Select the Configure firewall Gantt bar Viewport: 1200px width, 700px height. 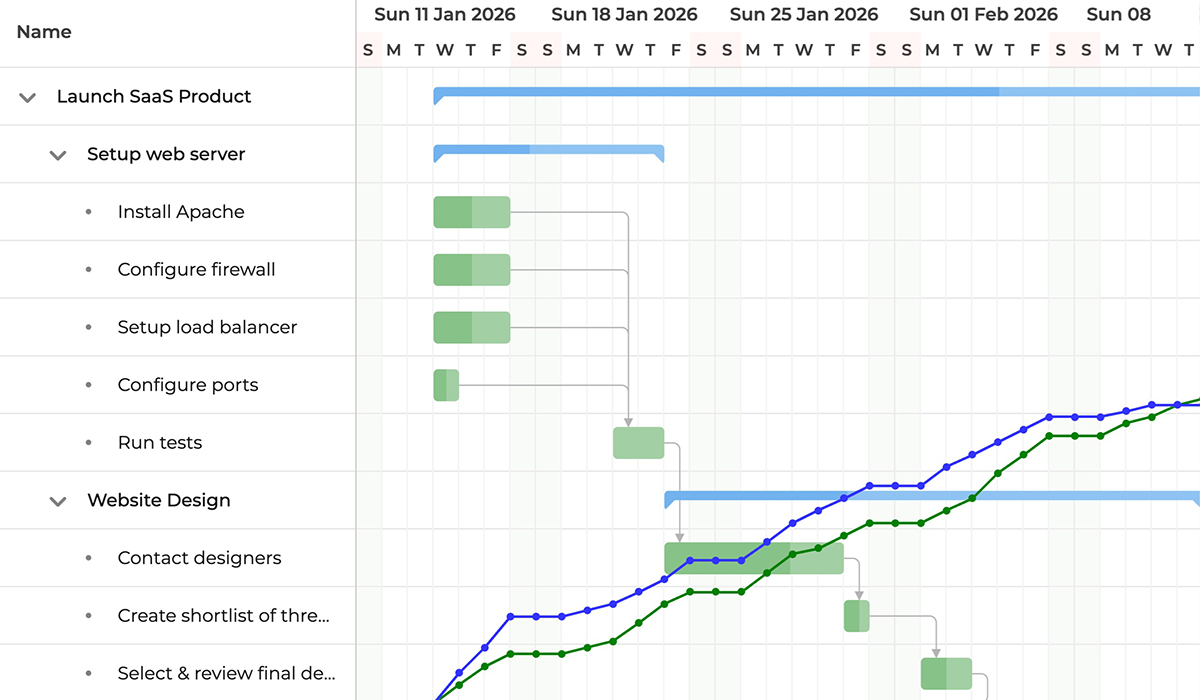471,270
